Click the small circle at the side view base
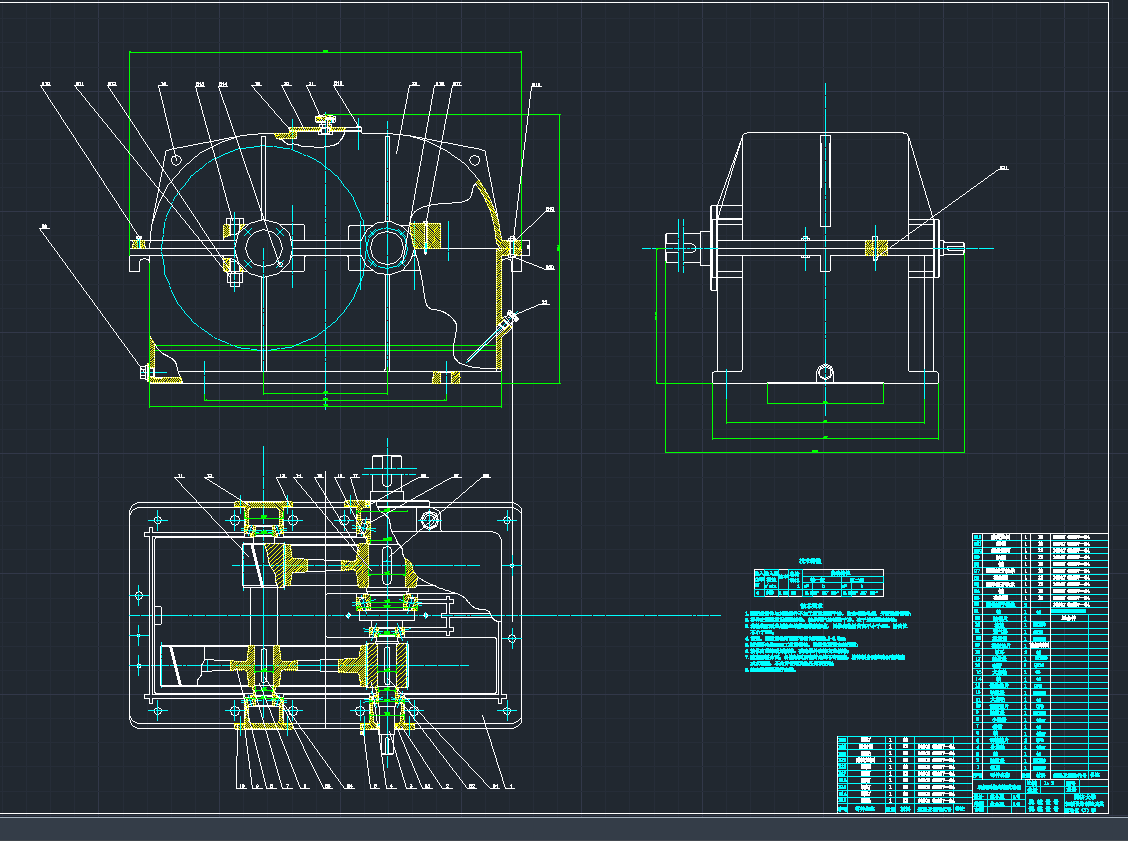This screenshot has height=841, width=1128. click(x=825, y=373)
